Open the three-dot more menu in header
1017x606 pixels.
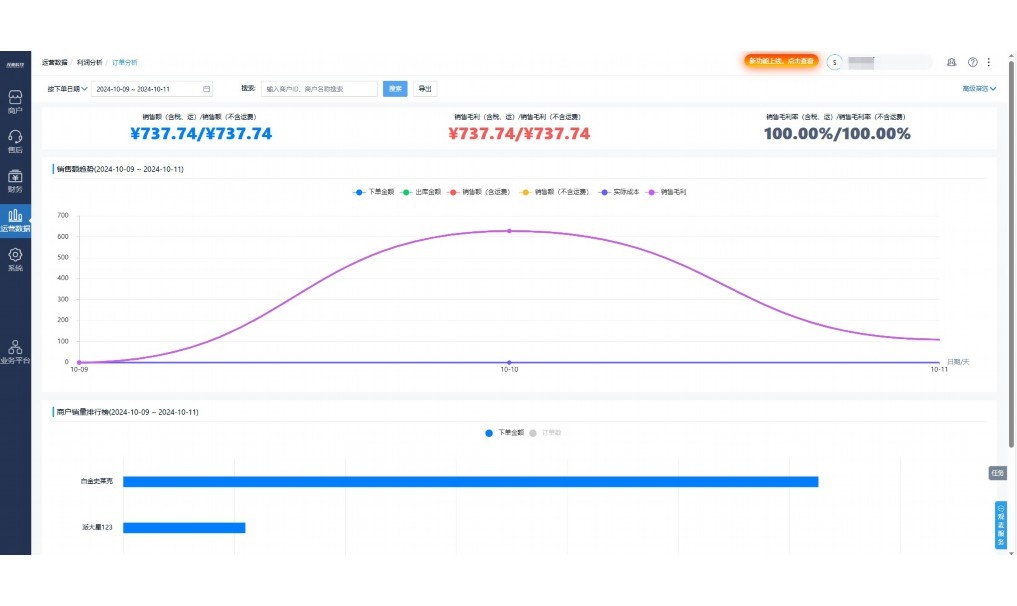click(x=989, y=62)
